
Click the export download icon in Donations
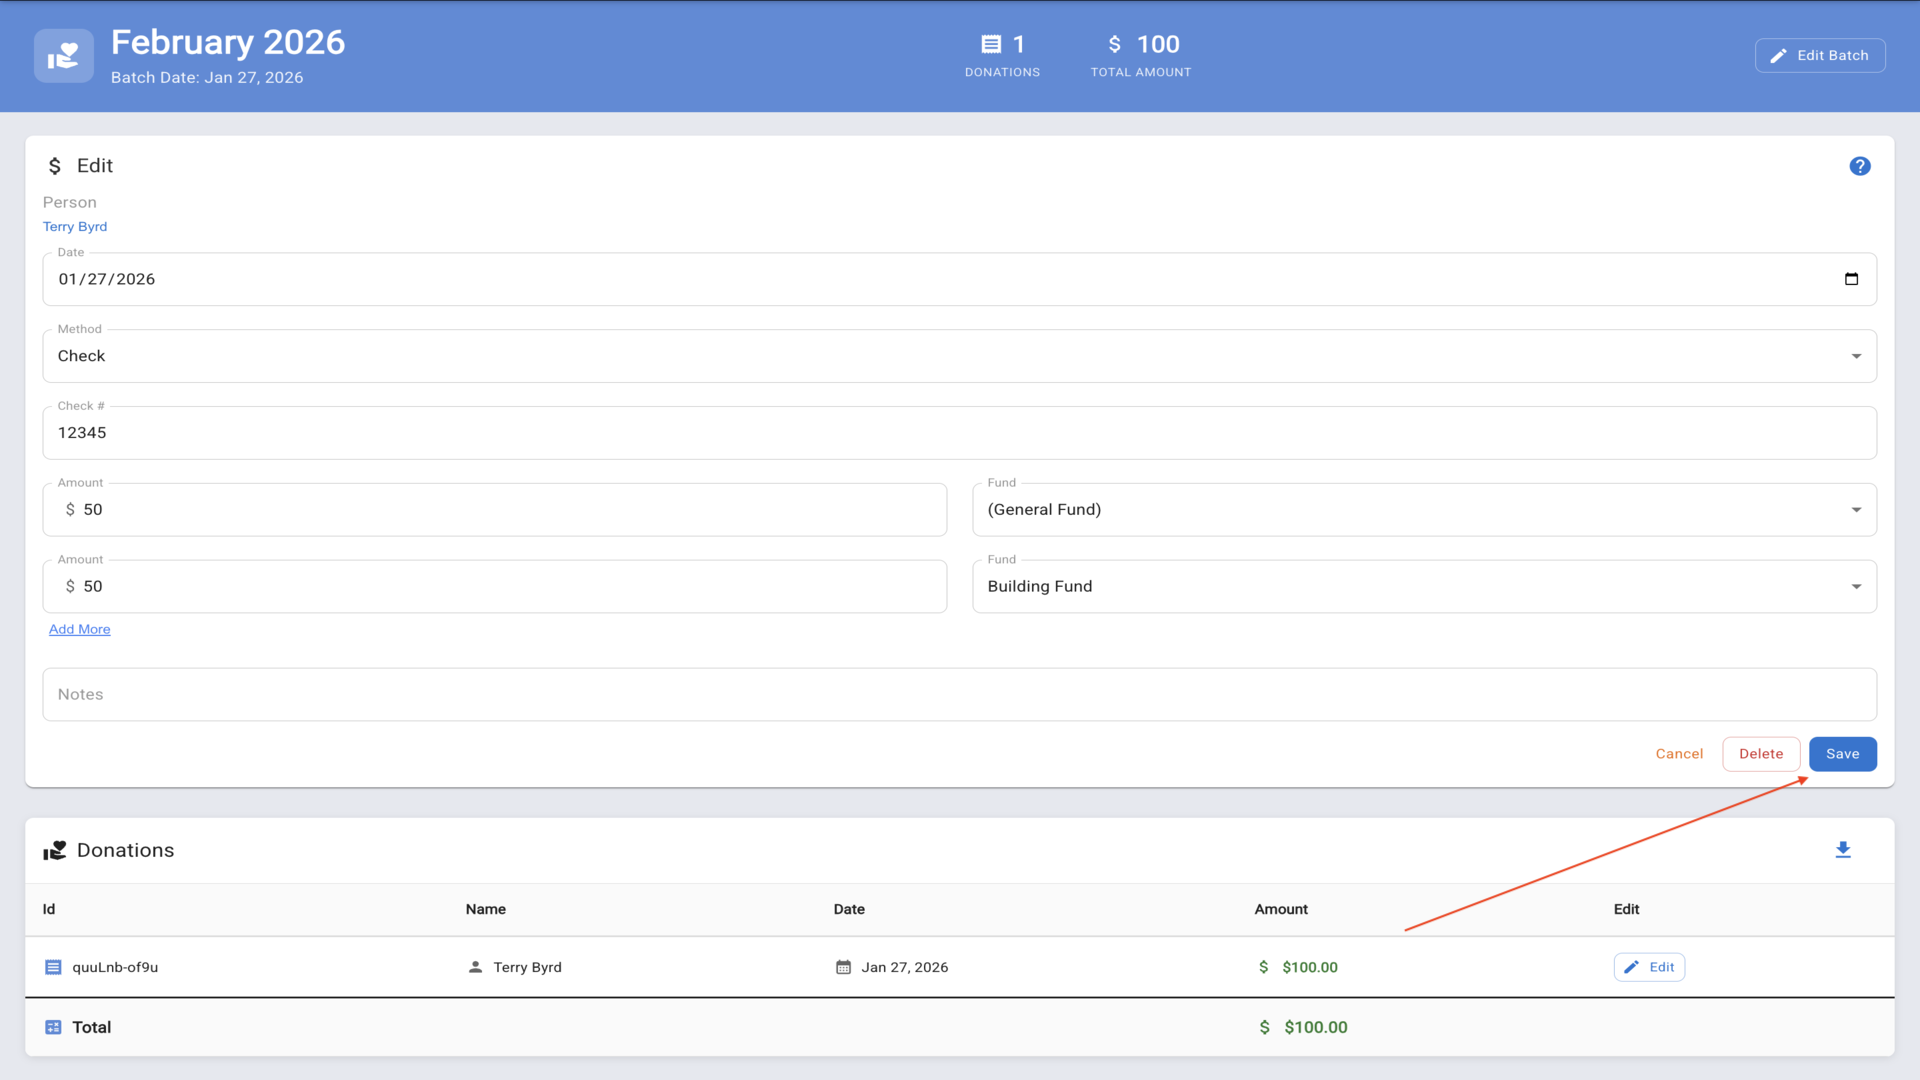1843,850
